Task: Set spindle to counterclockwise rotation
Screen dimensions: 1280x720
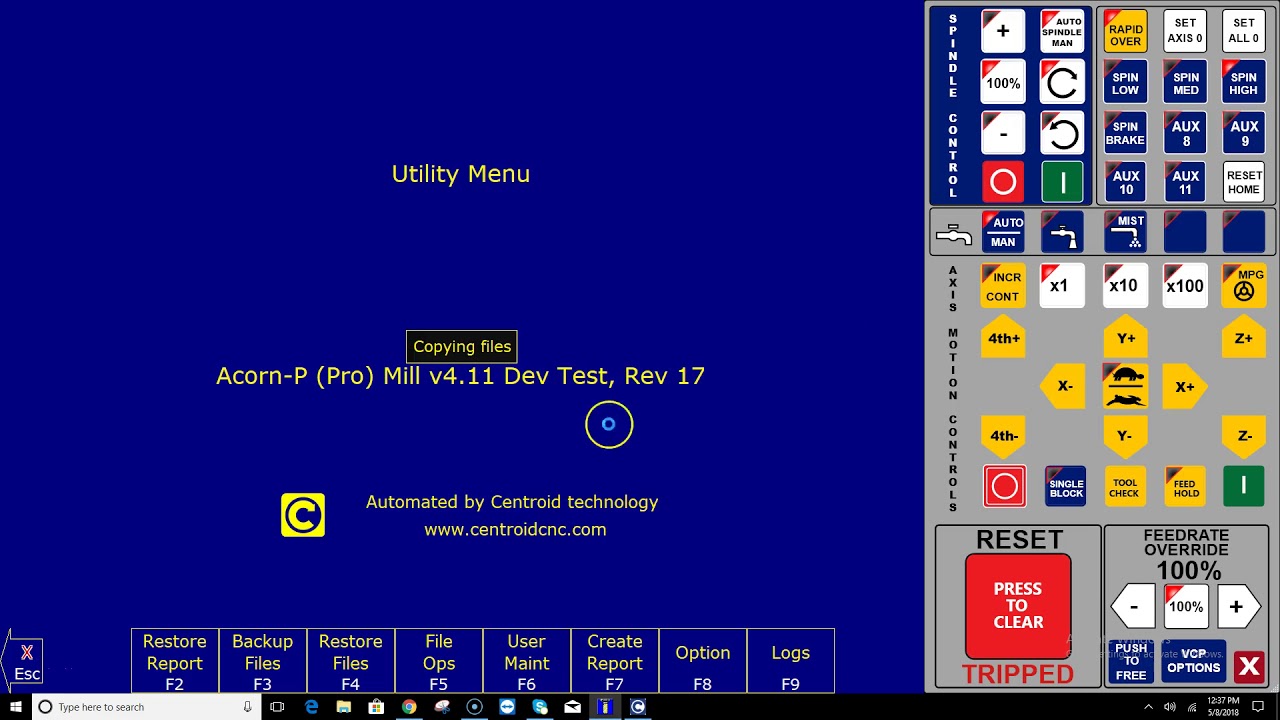Action: pos(1062,133)
